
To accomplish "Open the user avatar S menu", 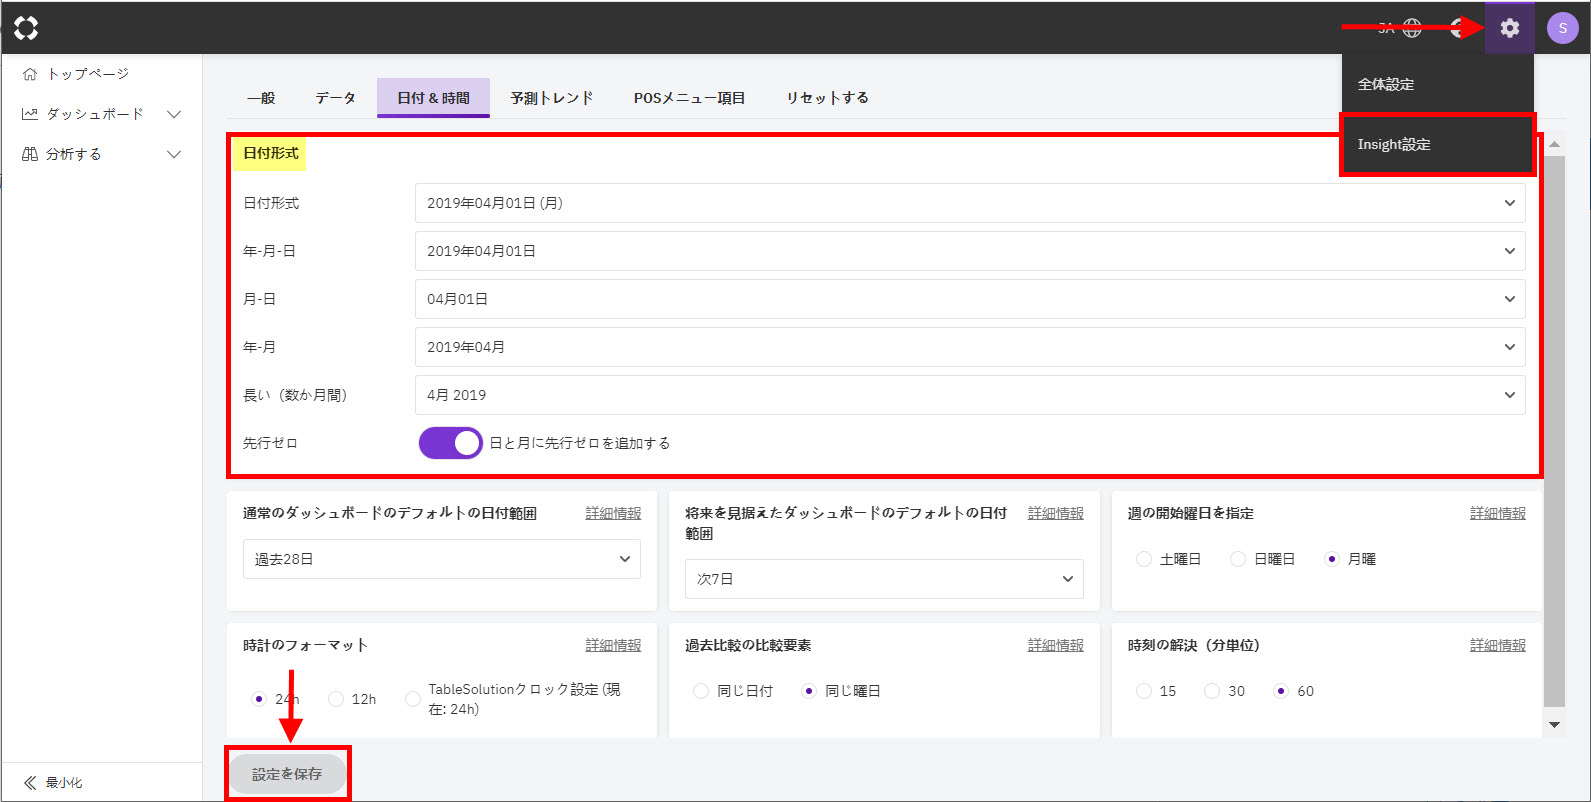I will tap(1562, 28).
